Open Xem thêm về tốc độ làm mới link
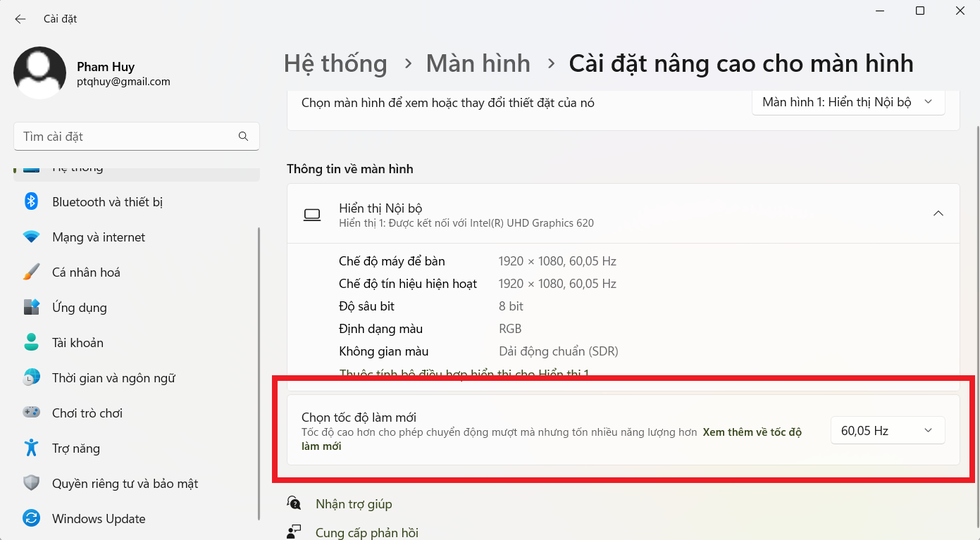 point(752,432)
